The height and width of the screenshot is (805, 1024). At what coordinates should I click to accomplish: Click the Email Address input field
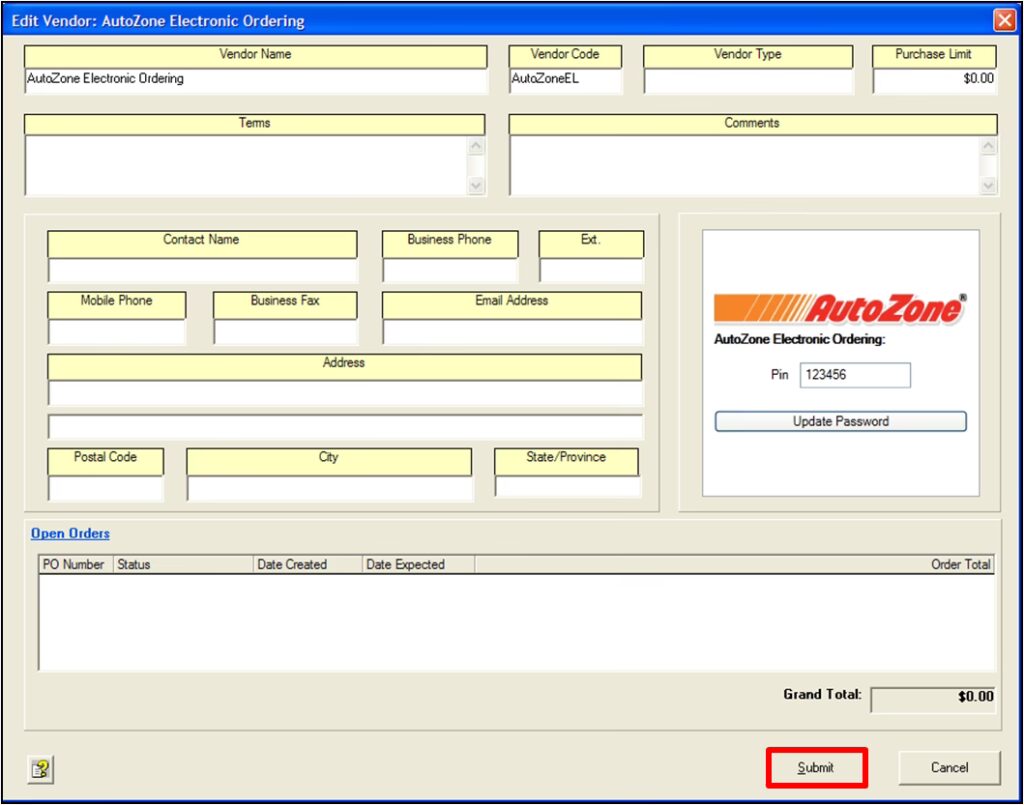pyautogui.click(x=512, y=332)
